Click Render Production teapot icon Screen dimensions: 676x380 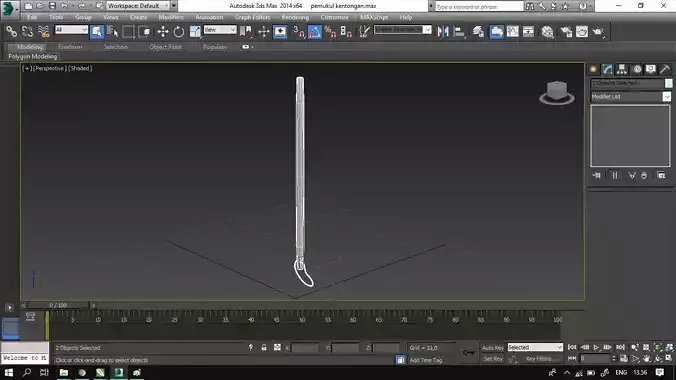pyautogui.click(x=598, y=31)
